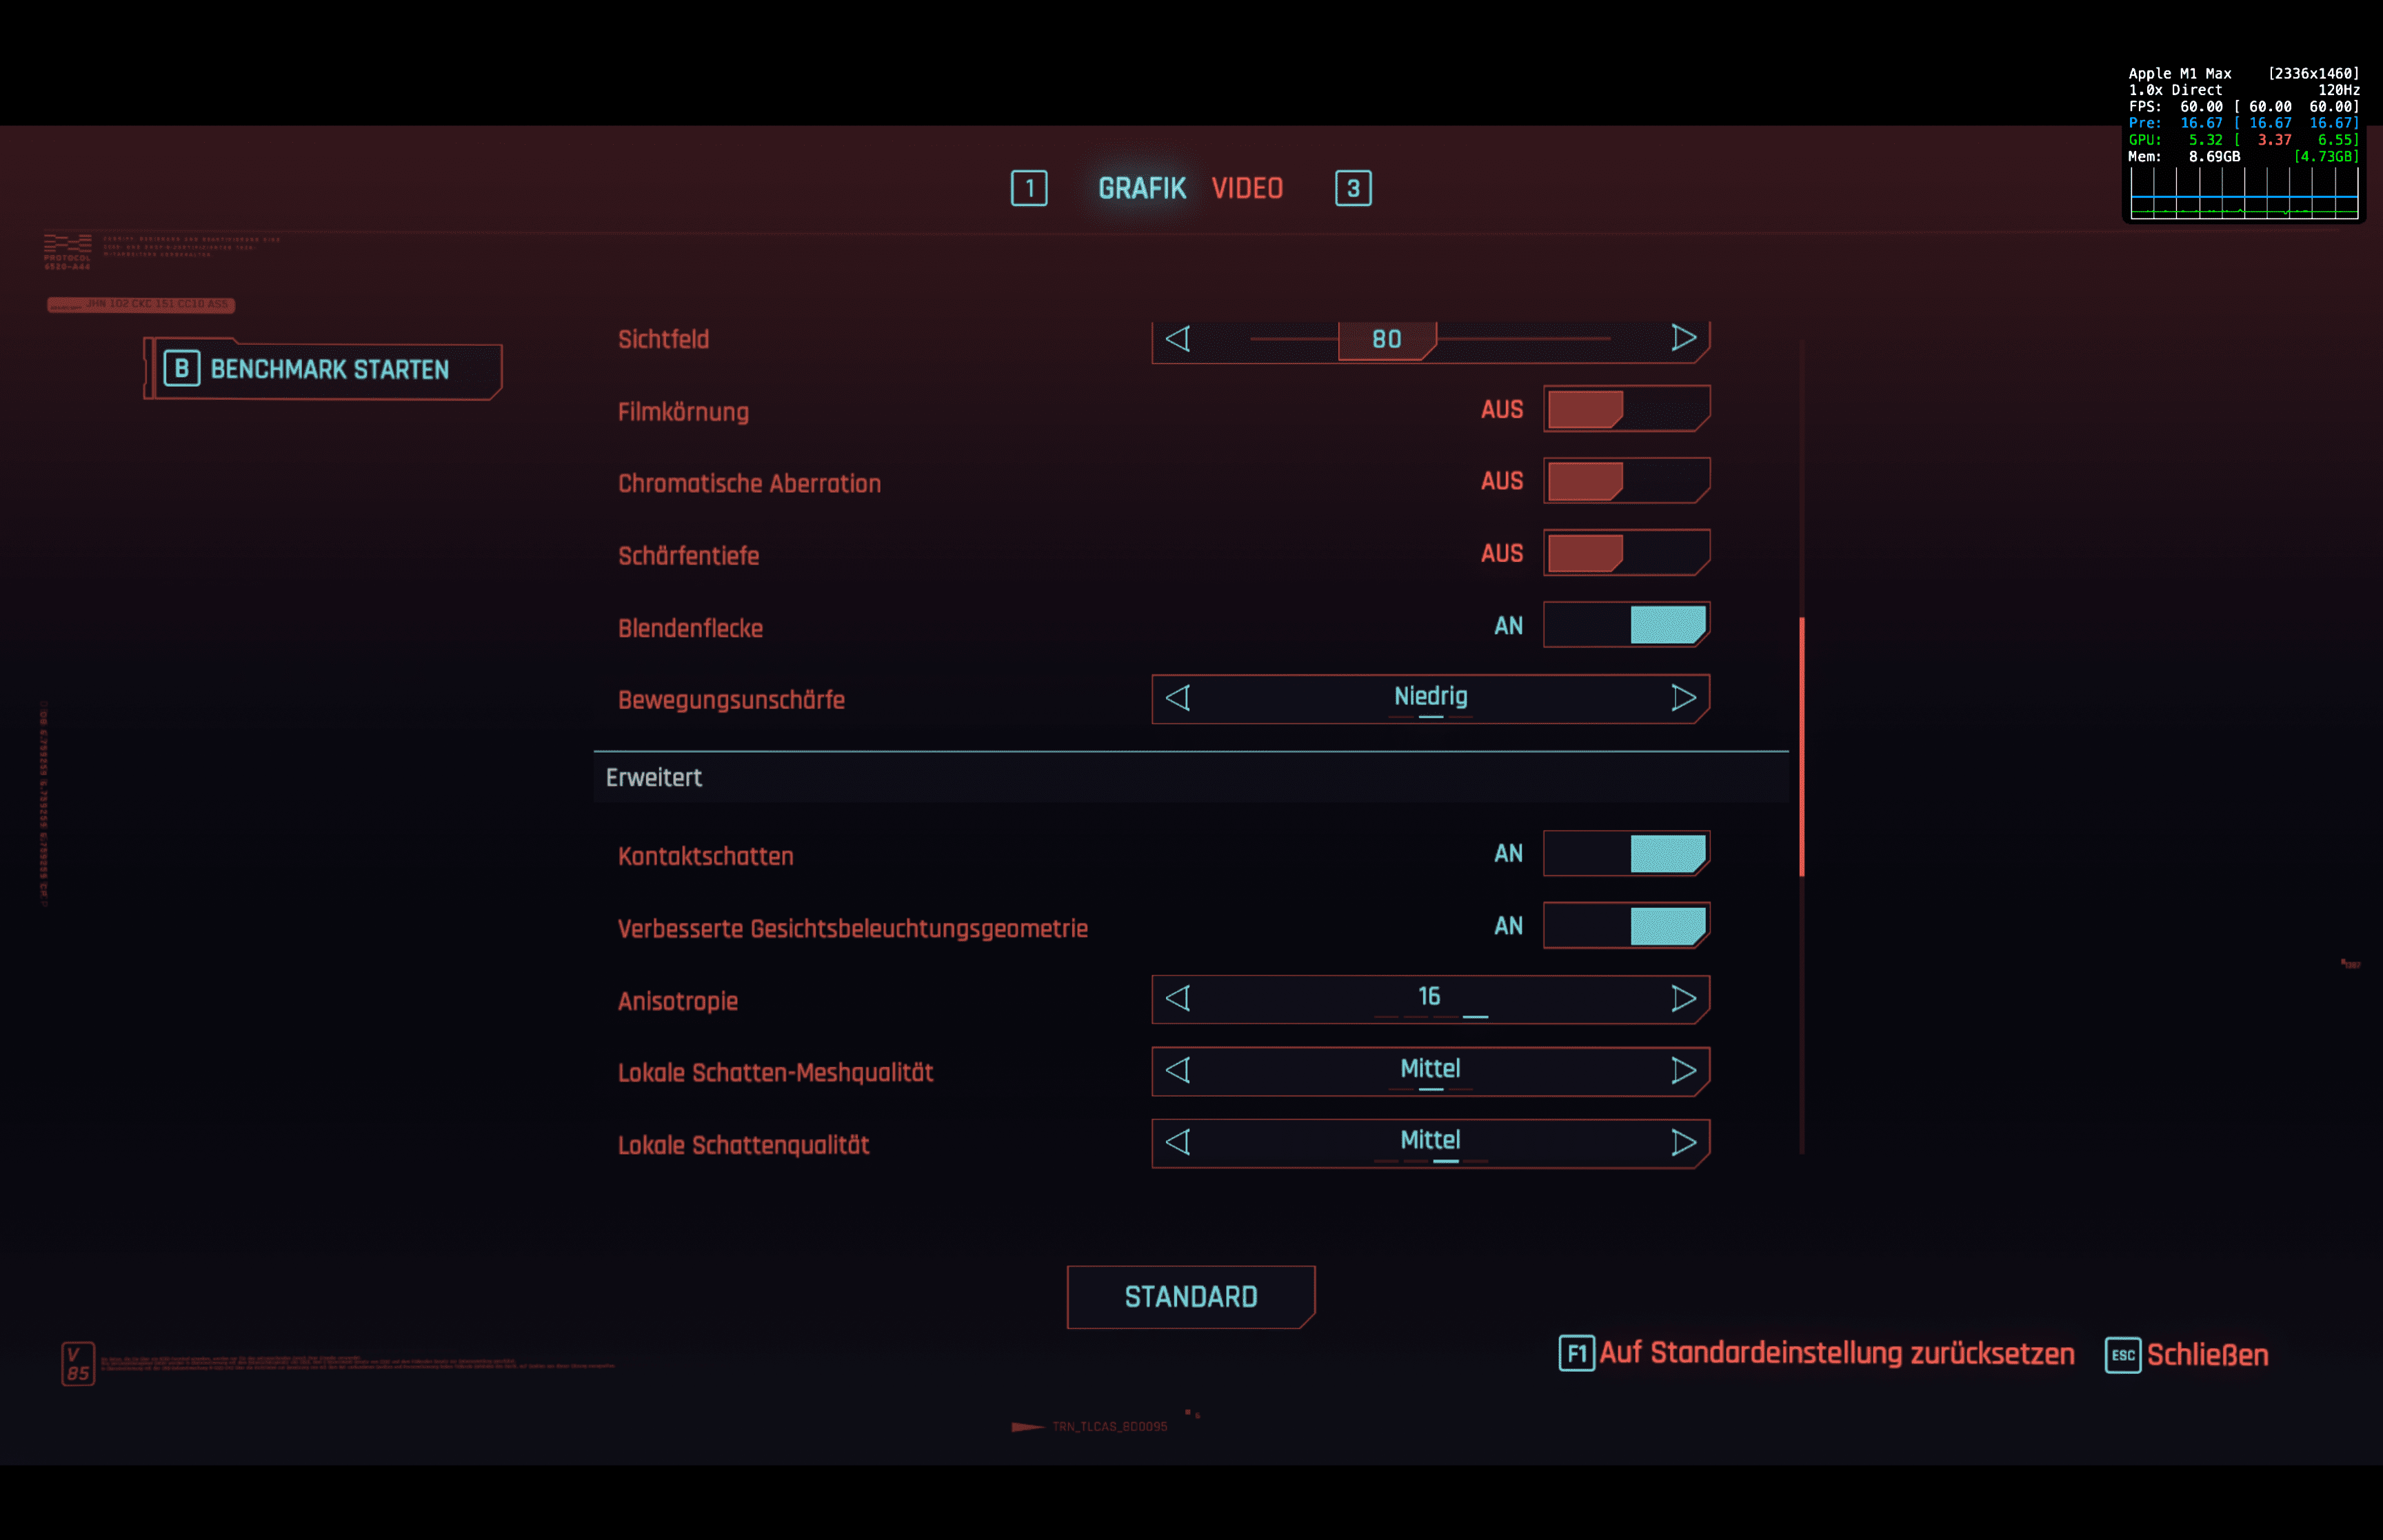The height and width of the screenshot is (1540, 2383).
Task: Click the performance overlay frame graph
Action: point(2244,193)
